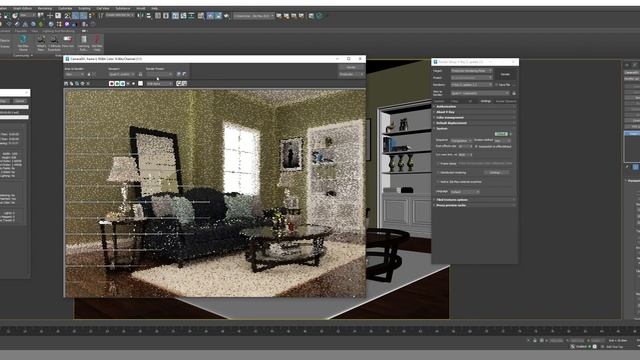Open Production render mode dropdown in frame window
The height and width of the screenshot is (360, 640).
click(351, 74)
